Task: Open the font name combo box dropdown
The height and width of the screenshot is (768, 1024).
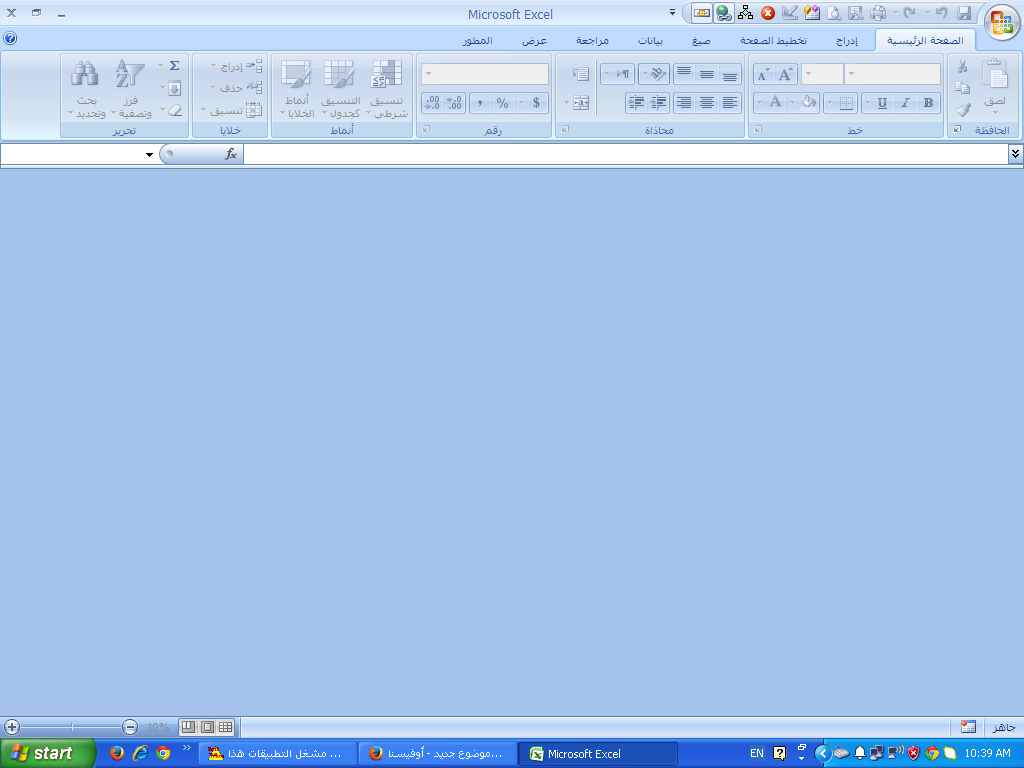Action: point(851,74)
